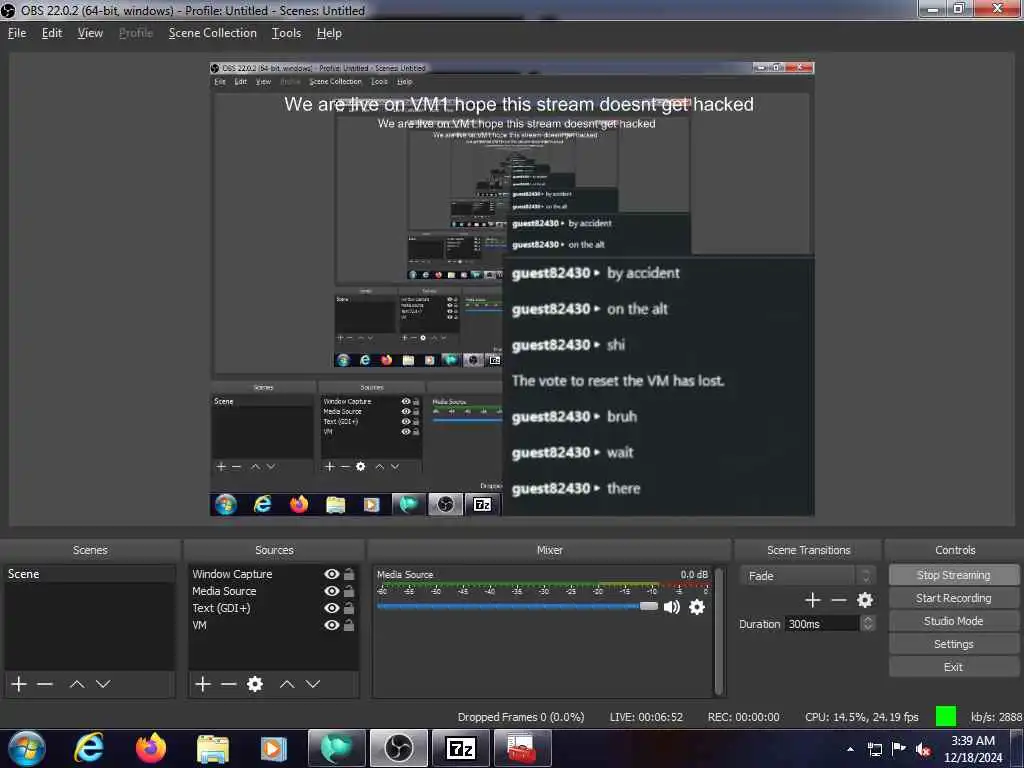Open 7-Zip from the taskbar
The width and height of the screenshot is (1024, 768).
coord(460,748)
